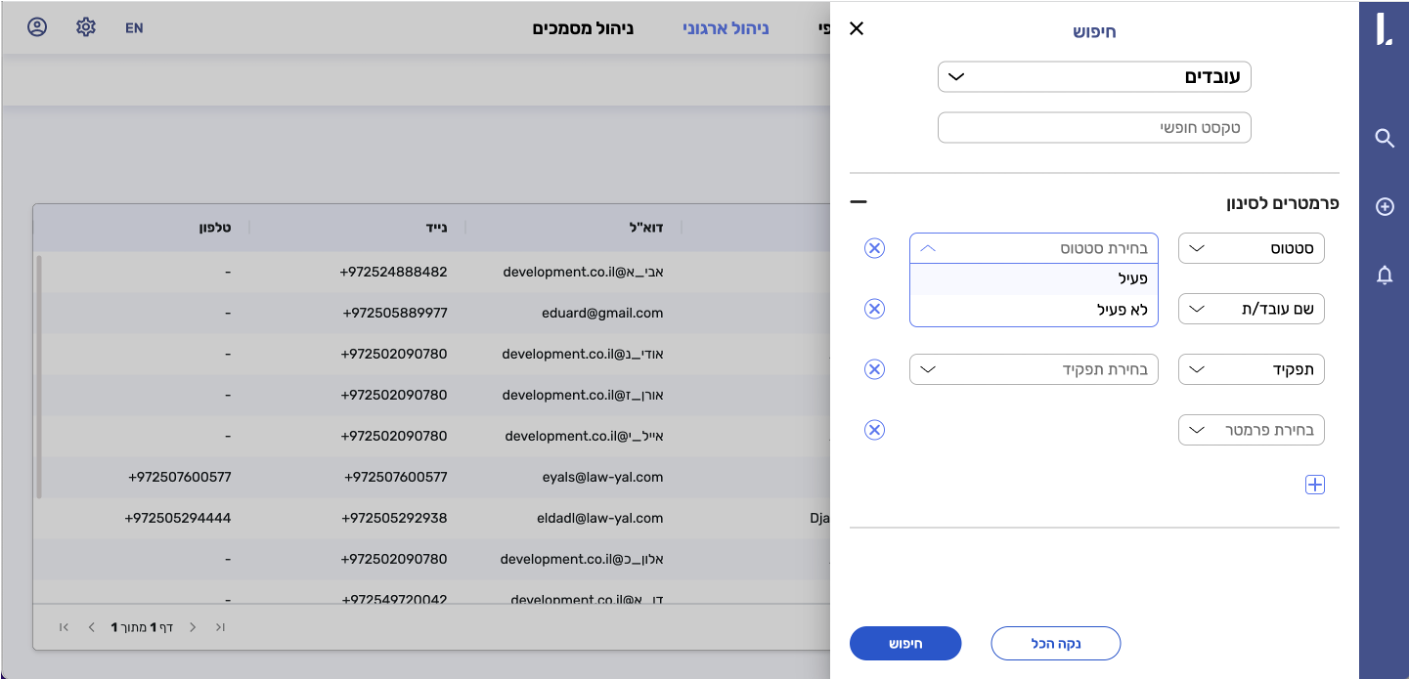Open the בחירת פרמטר dropdown

coord(1250,430)
